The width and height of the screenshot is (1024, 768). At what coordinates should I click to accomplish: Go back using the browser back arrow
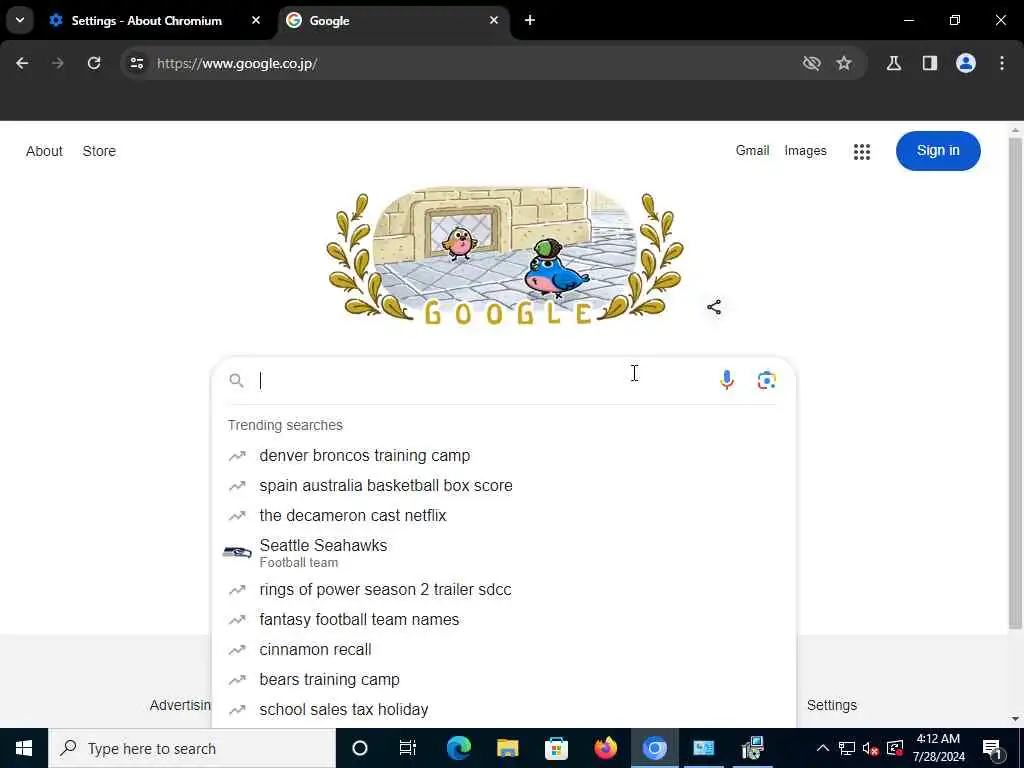[x=22, y=63]
